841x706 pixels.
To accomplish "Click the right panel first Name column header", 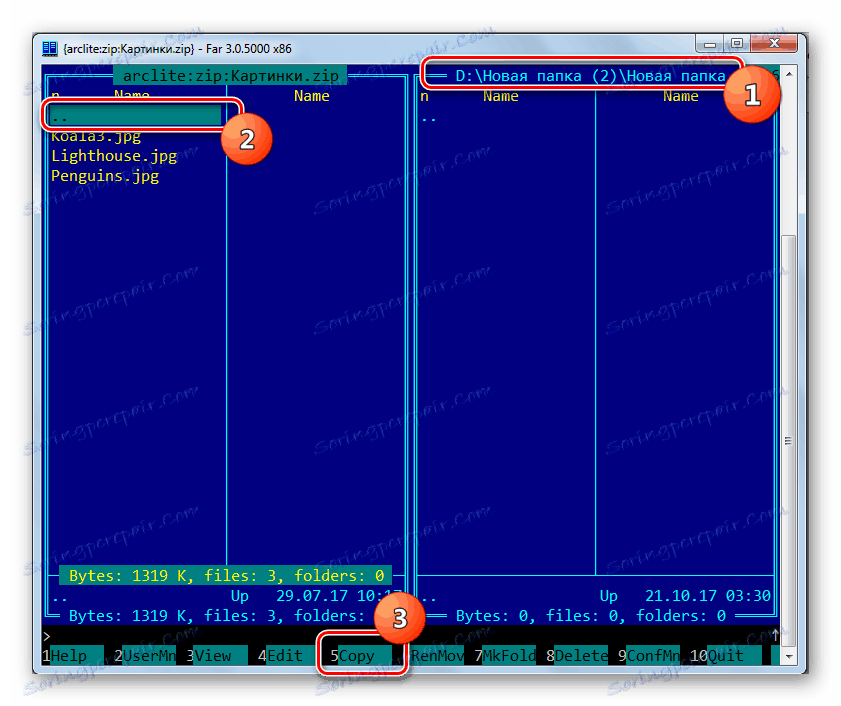I will click(500, 96).
